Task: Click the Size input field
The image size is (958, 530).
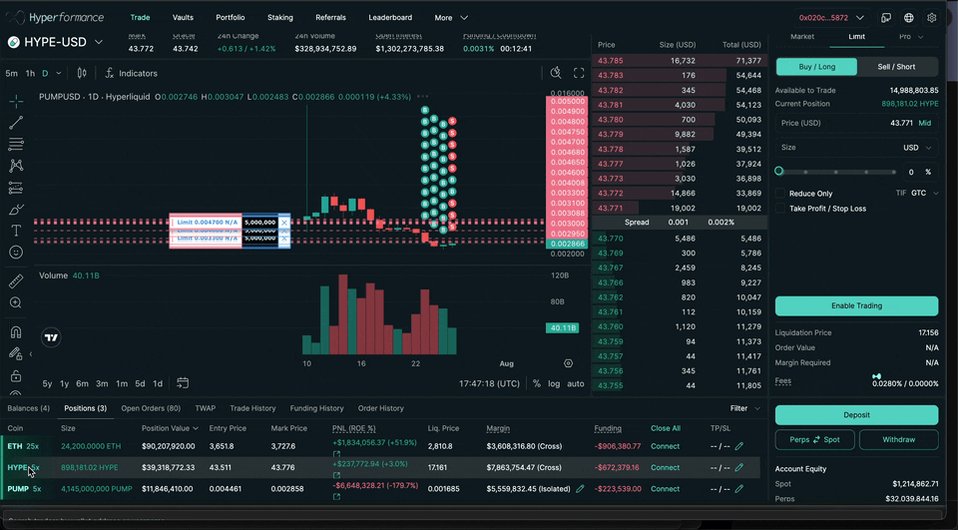Action: pos(857,147)
